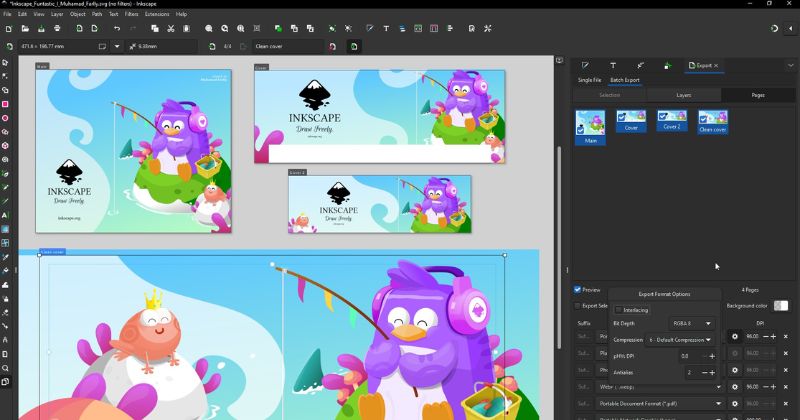The width and height of the screenshot is (800, 420).
Task: Toggle the Preview checkbox
Action: pos(578,290)
